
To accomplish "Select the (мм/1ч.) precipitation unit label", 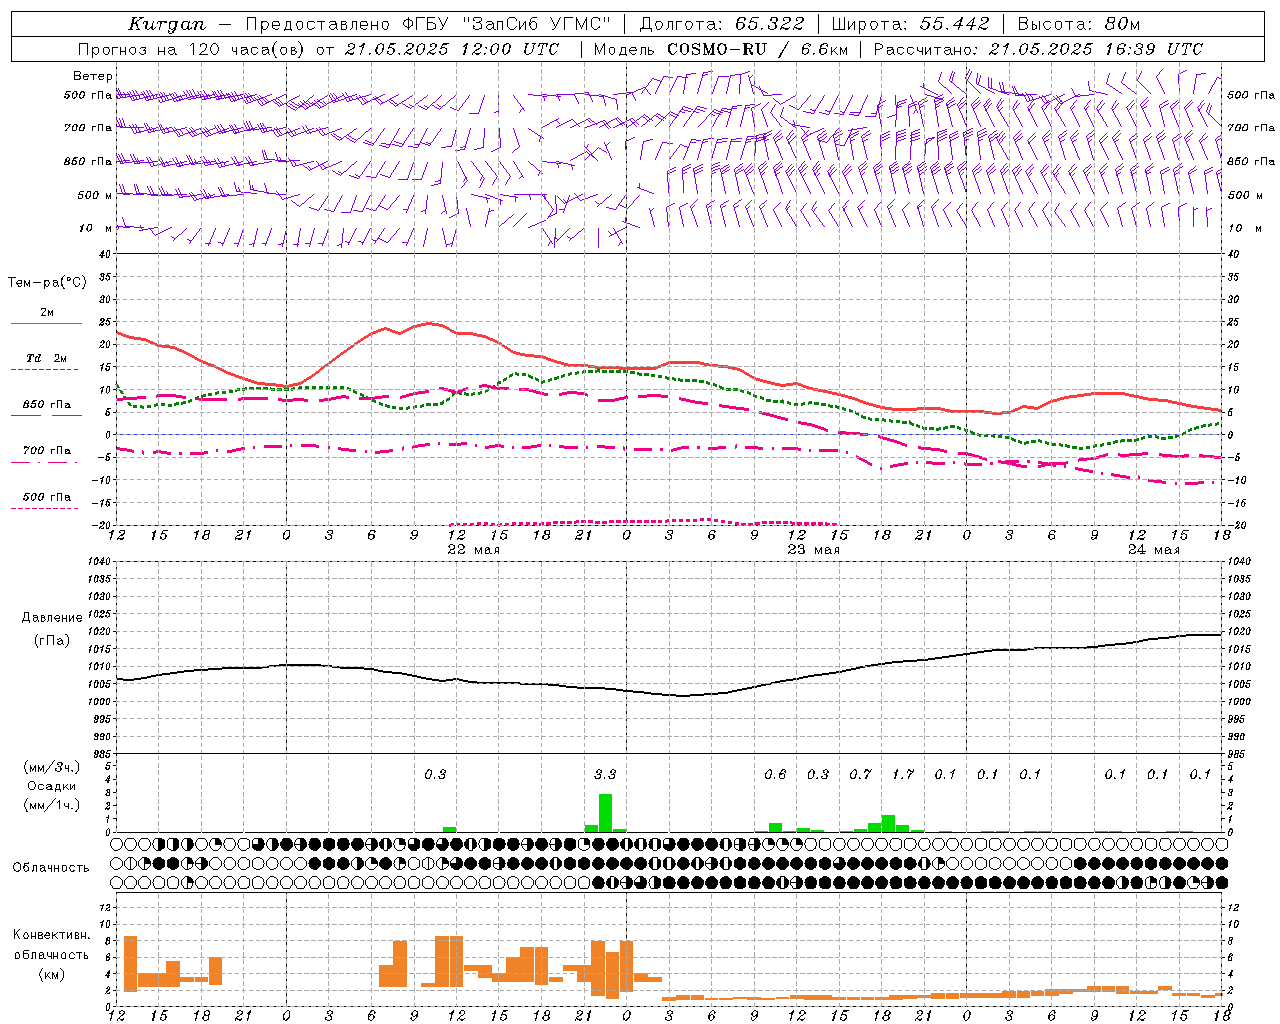I will click(x=52, y=805).
